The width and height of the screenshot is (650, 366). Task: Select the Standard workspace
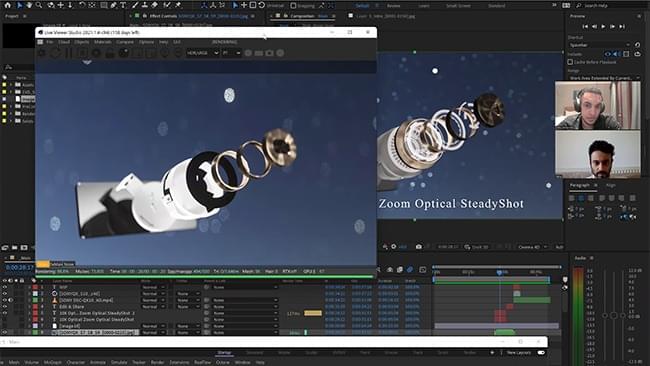[x=496, y=6]
